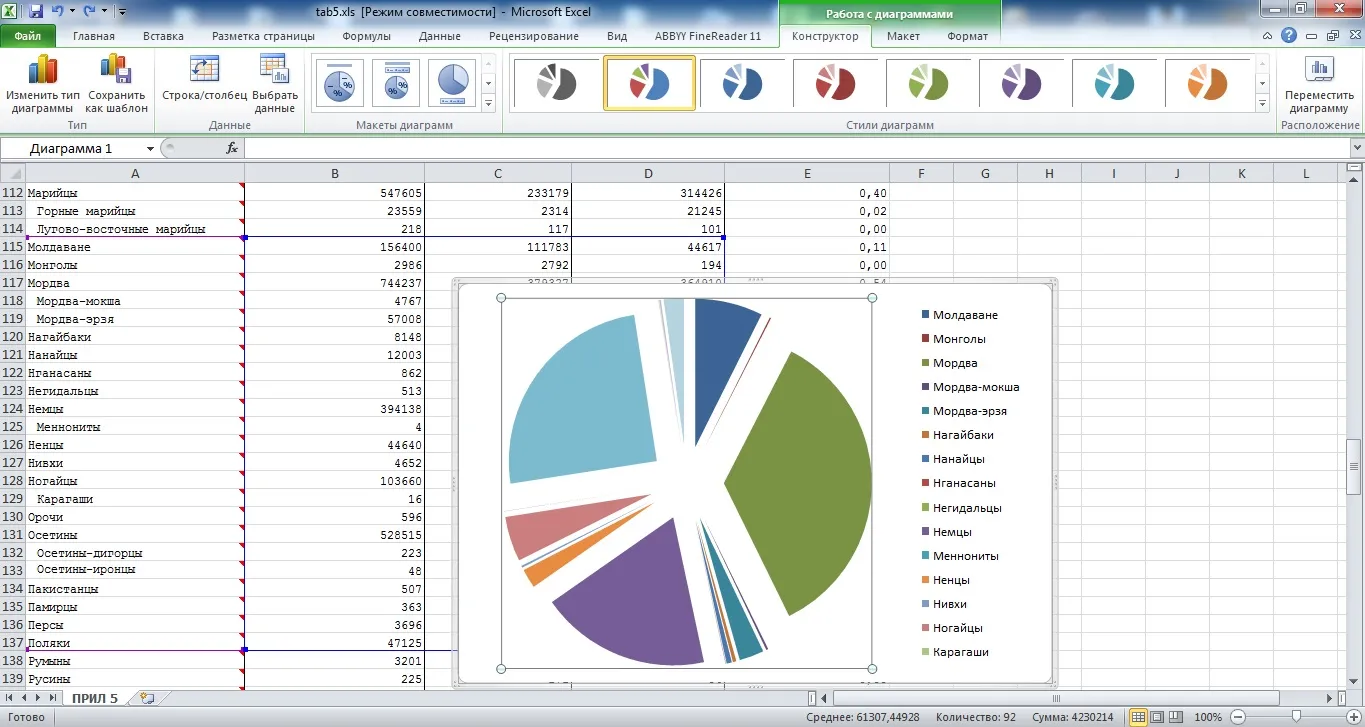This screenshot has height=727, width=1365.
Task: Click the Undo arrow icon
Action: pos(58,12)
